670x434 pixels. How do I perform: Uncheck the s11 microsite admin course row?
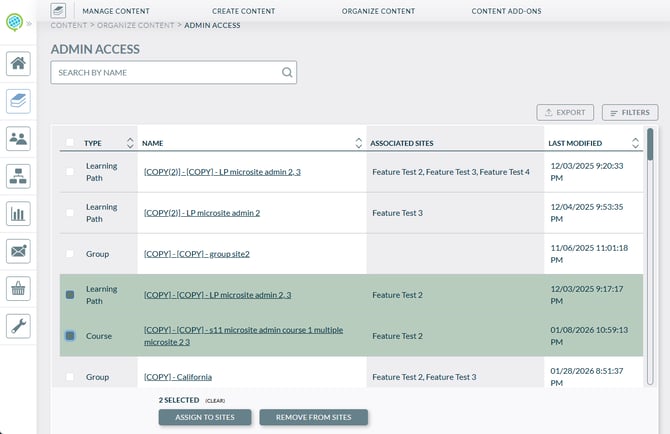tap(70, 336)
